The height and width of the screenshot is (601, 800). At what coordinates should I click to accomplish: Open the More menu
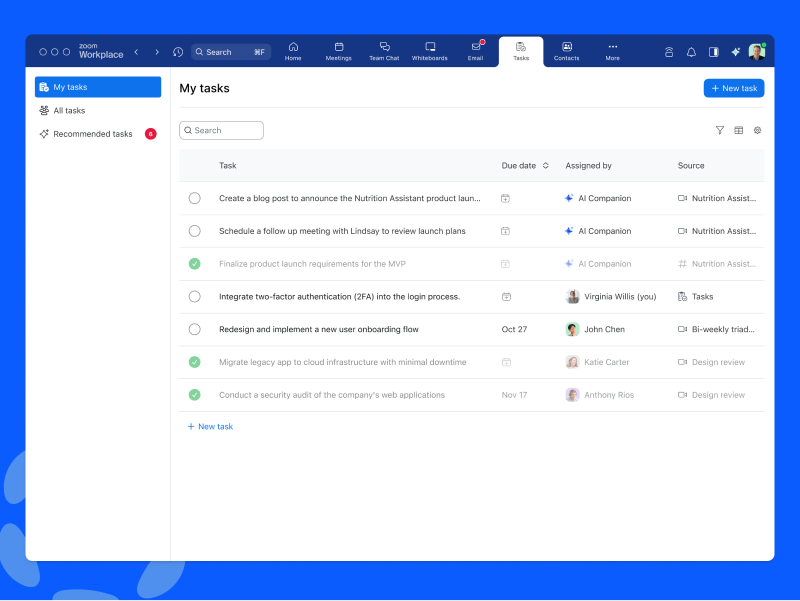(612, 50)
